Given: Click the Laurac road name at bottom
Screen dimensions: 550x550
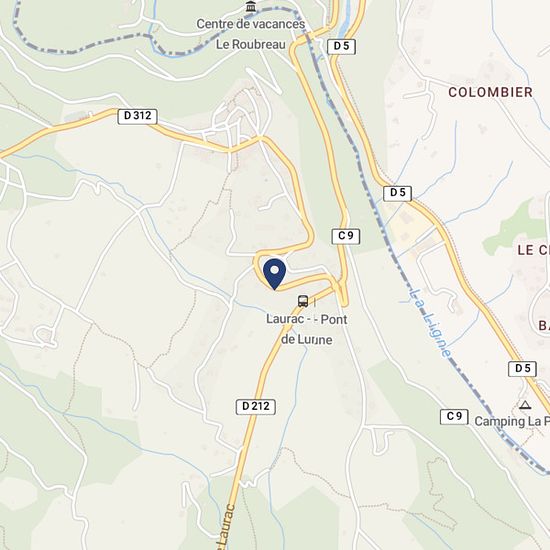Looking at the screenshot, I should 224,527.
